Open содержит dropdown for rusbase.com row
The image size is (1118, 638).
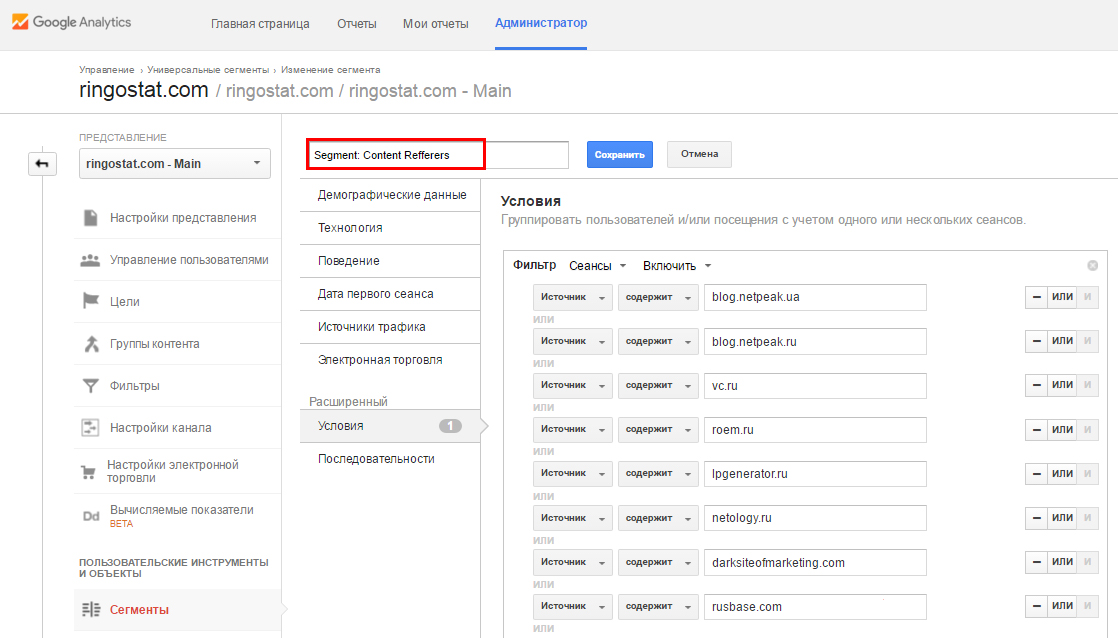[x=658, y=606]
